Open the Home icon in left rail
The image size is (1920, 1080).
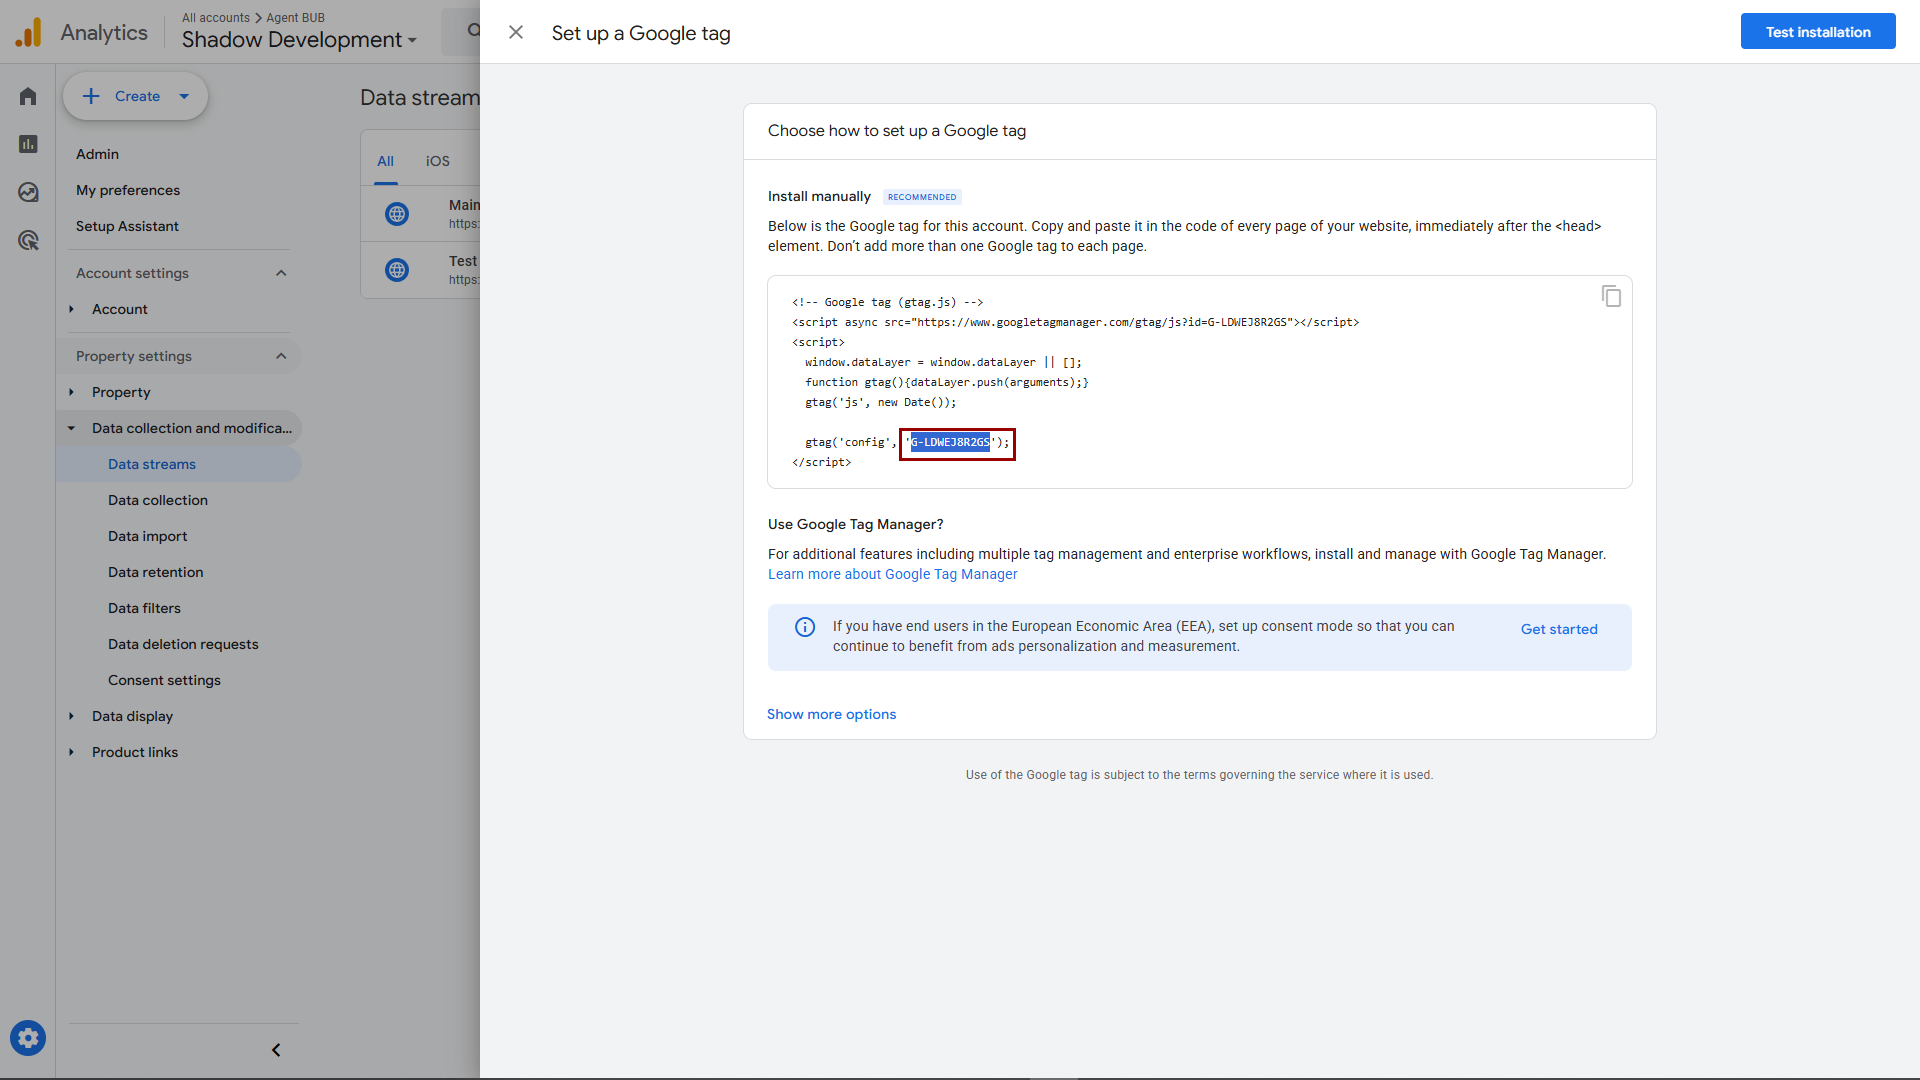tap(28, 96)
